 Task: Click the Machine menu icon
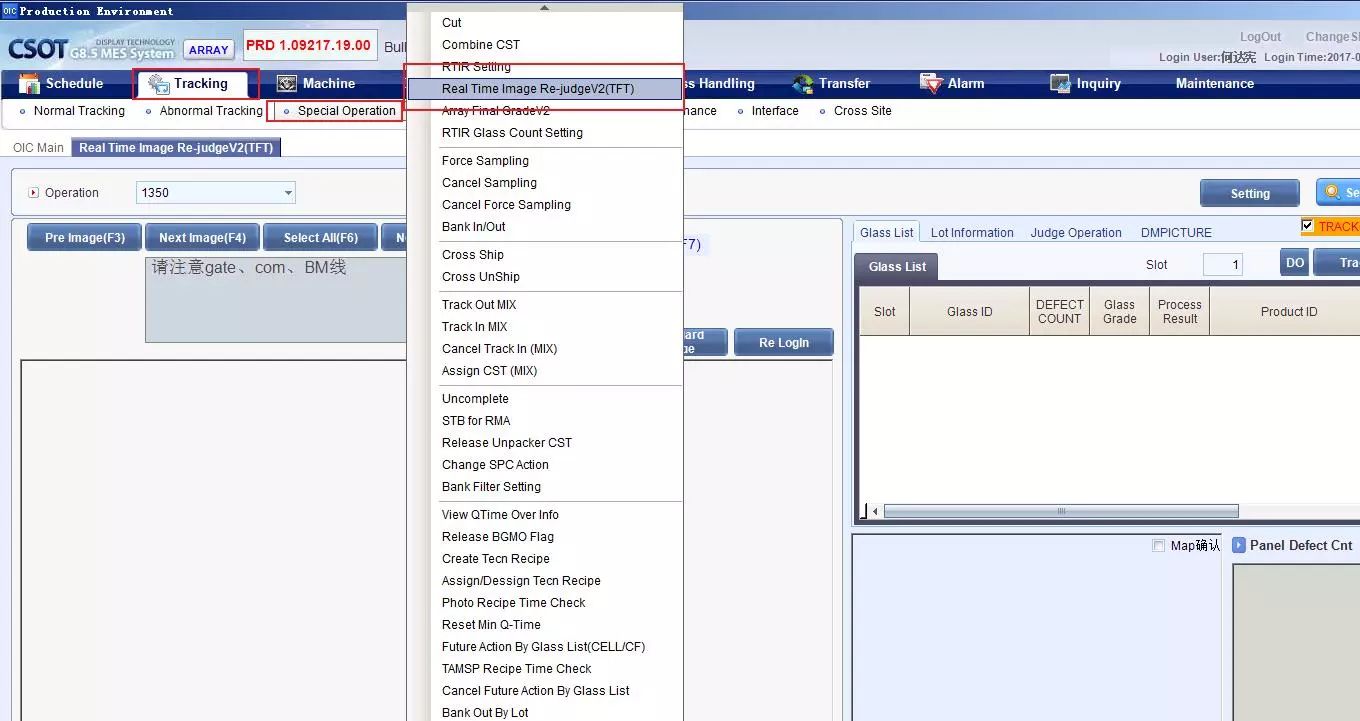(x=287, y=84)
